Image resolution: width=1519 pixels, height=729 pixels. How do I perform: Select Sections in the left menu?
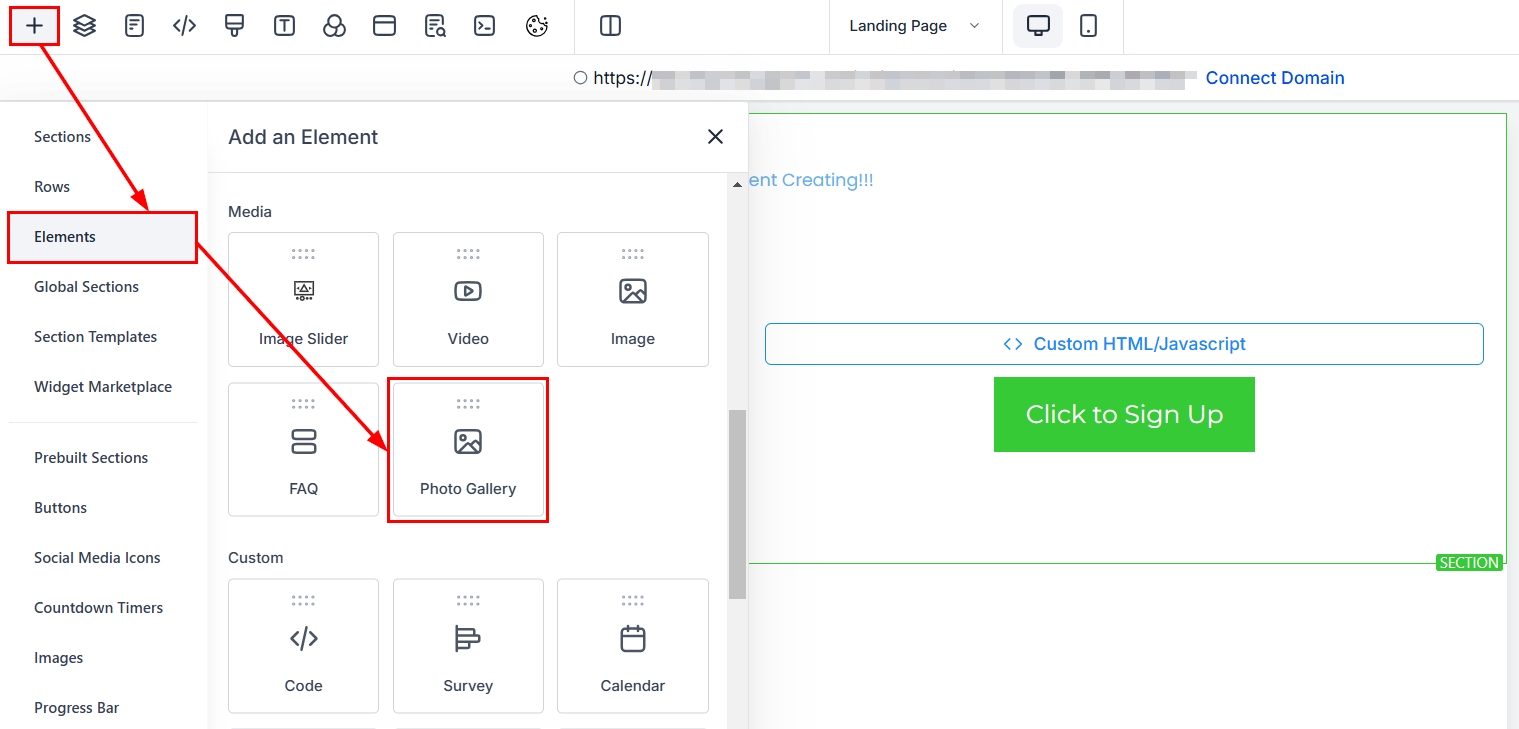pyautogui.click(x=62, y=137)
